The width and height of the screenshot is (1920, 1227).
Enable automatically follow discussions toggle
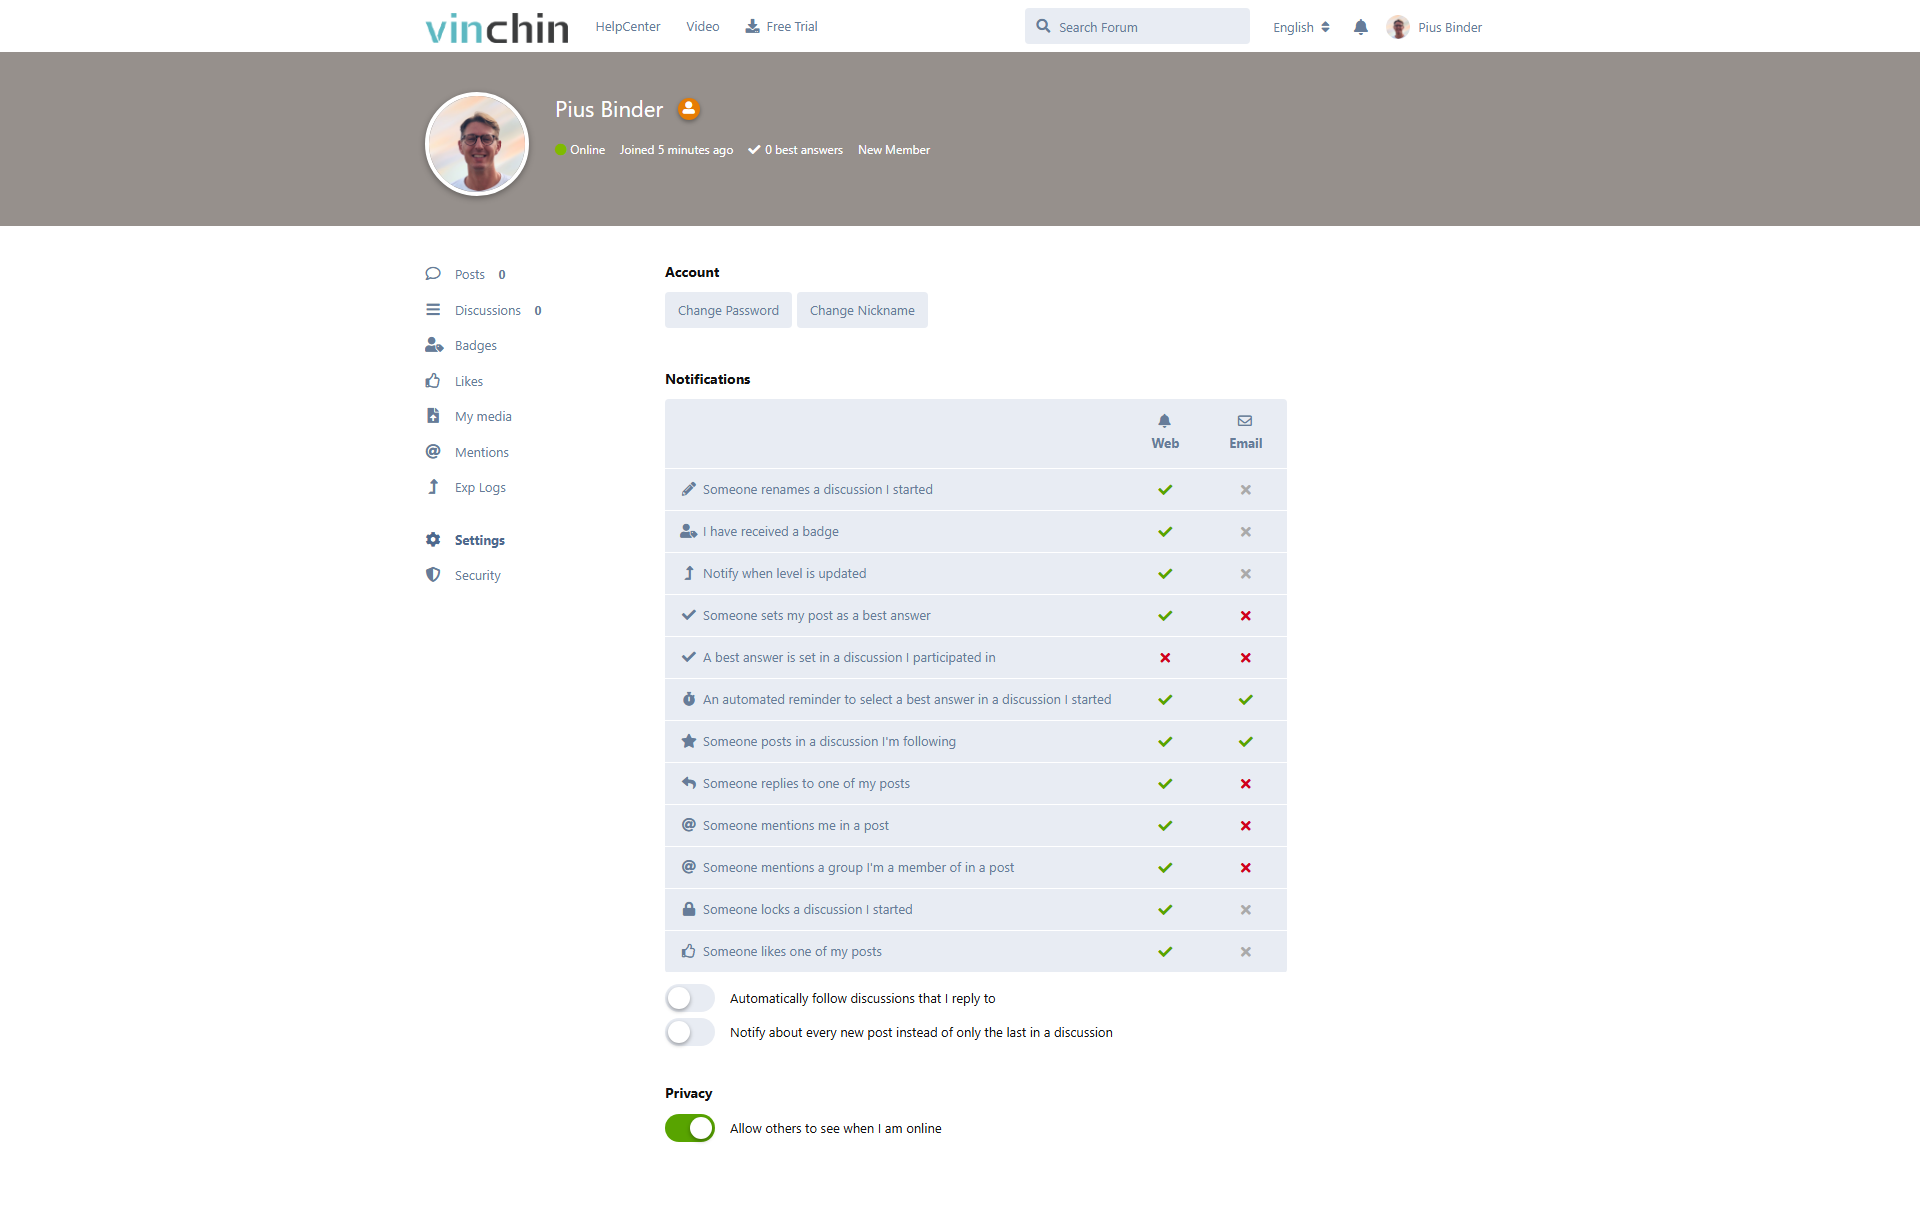click(690, 998)
